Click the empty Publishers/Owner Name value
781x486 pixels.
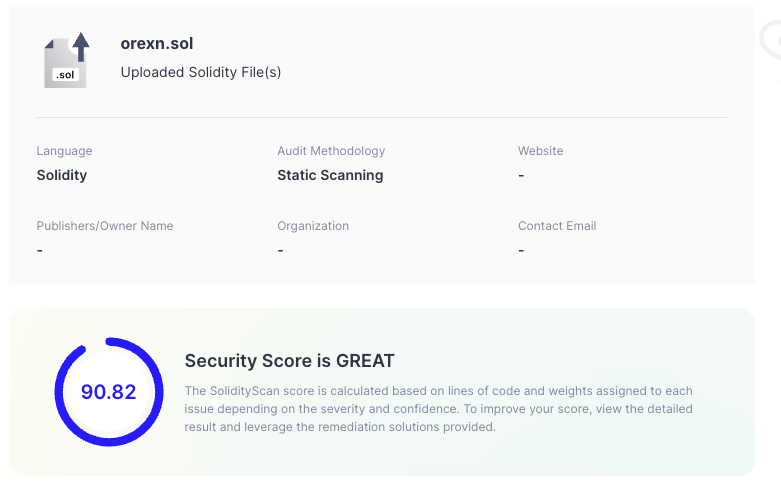[40, 250]
